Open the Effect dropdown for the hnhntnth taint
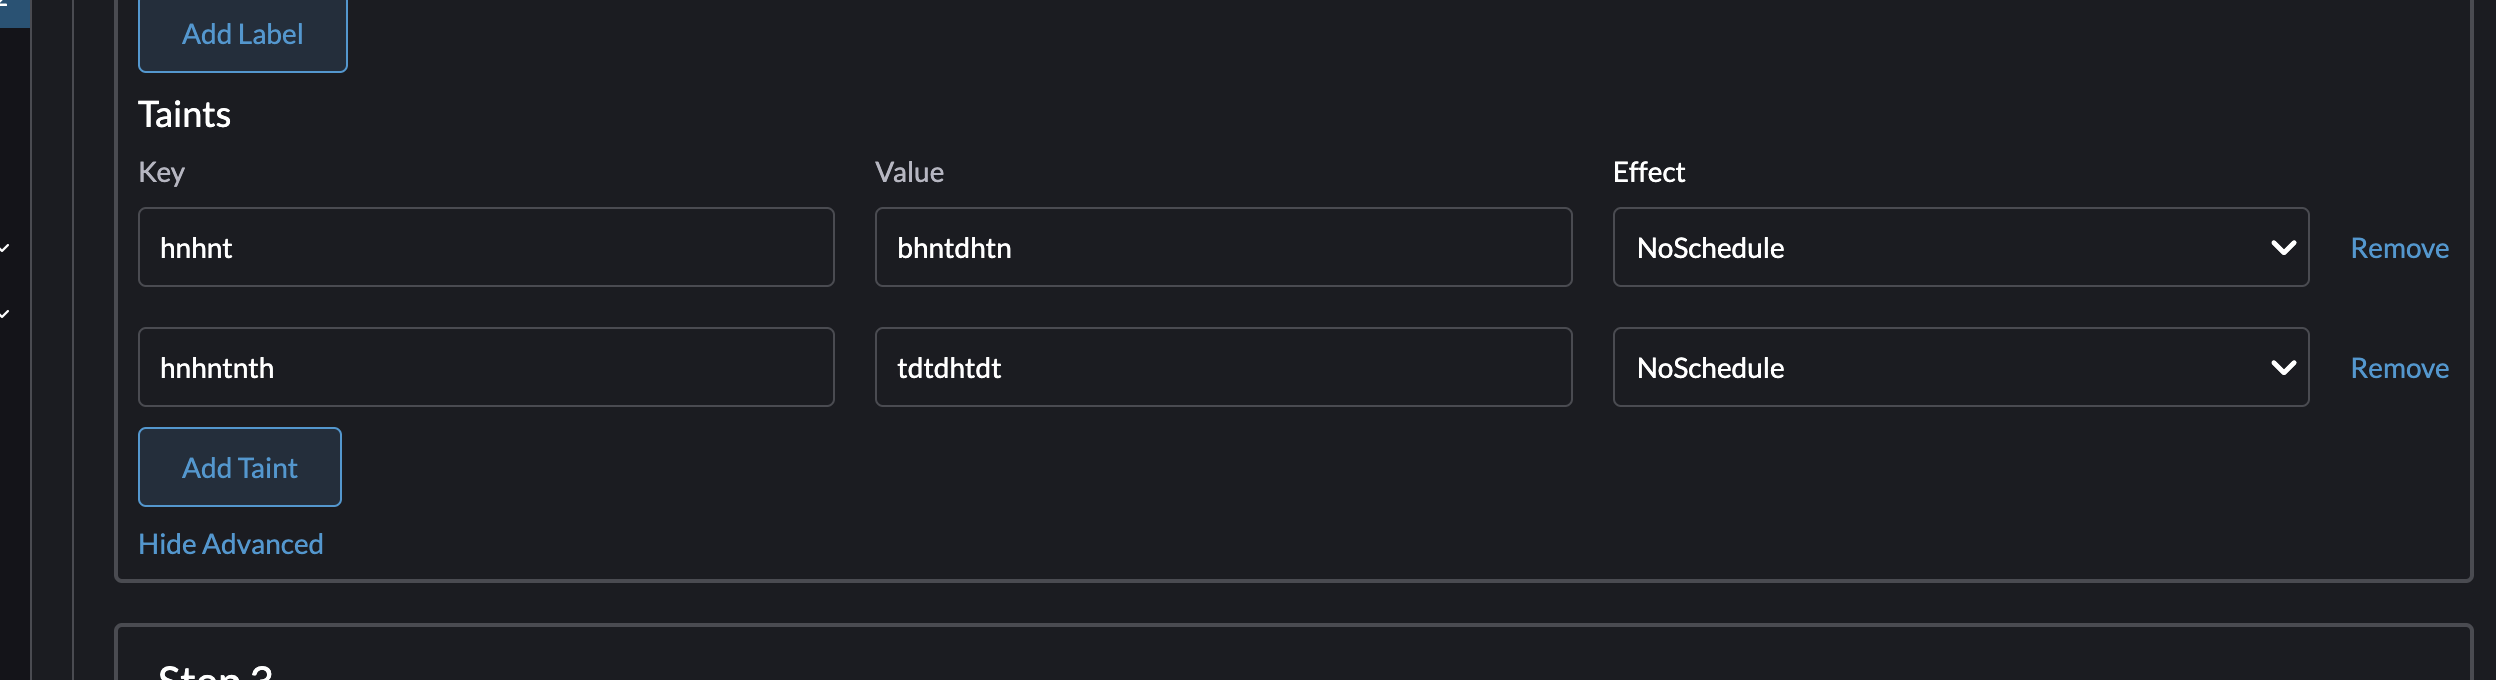This screenshot has width=2496, height=680. click(2285, 367)
